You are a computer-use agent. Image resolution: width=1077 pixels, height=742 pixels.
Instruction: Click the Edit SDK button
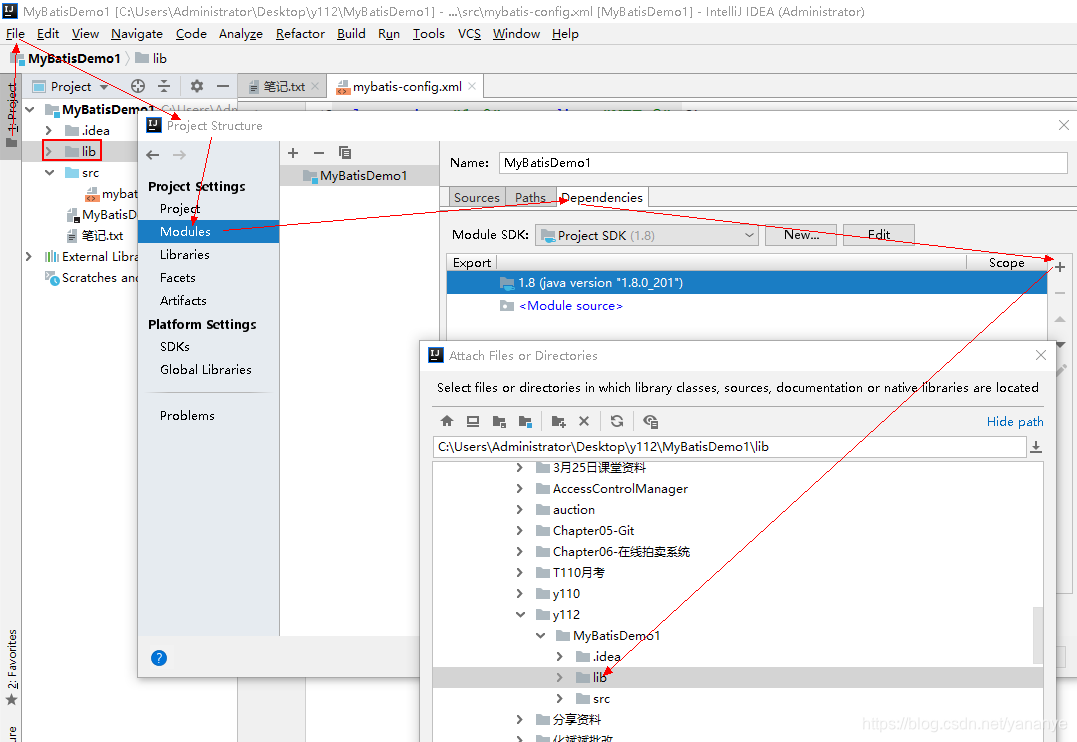(878, 235)
